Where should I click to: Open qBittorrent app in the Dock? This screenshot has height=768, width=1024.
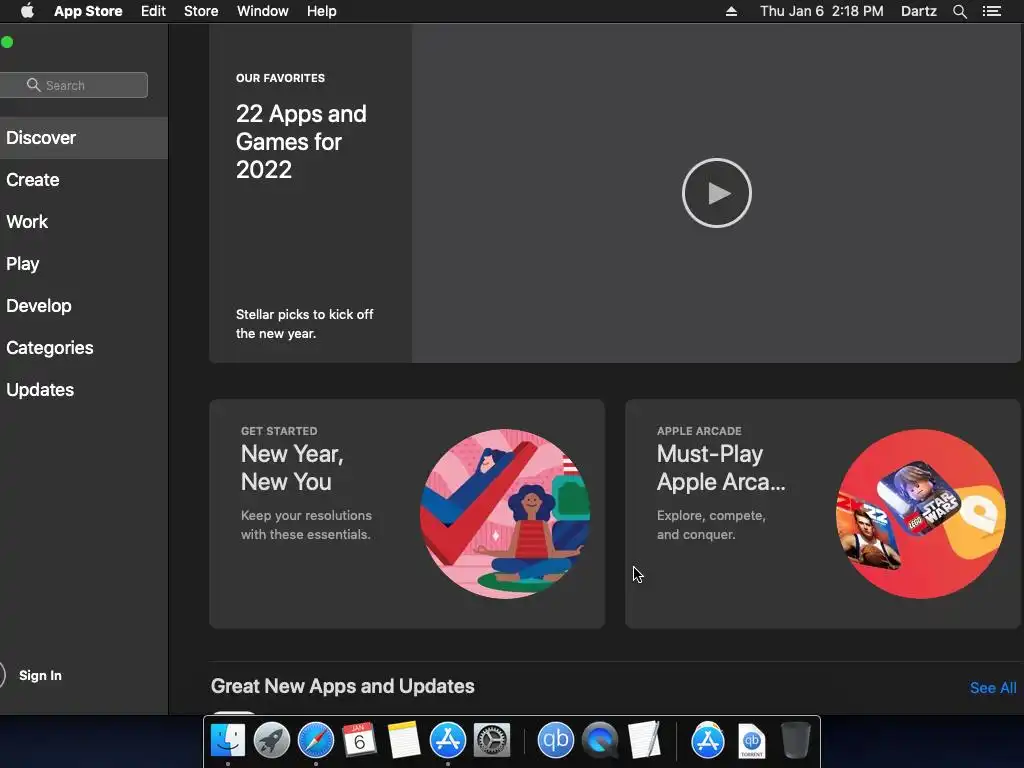coord(555,740)
